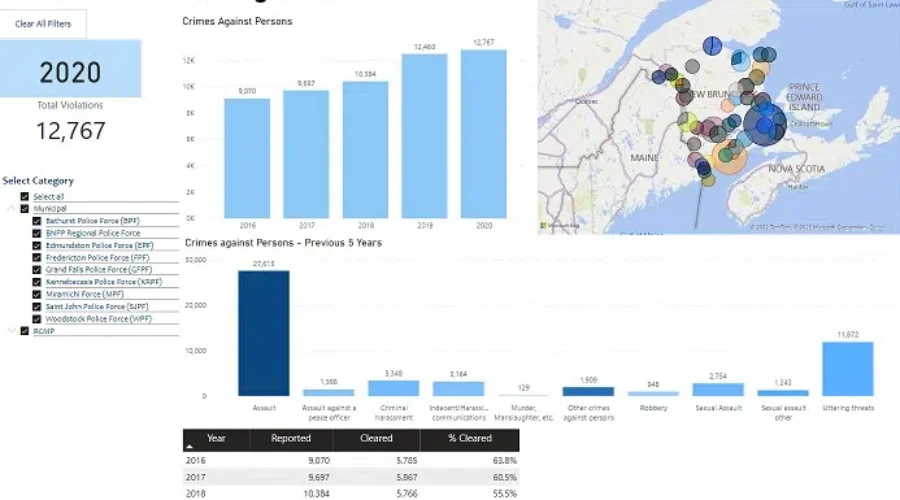Click the 10,384 reported table cell

click(x=317, y=494)
